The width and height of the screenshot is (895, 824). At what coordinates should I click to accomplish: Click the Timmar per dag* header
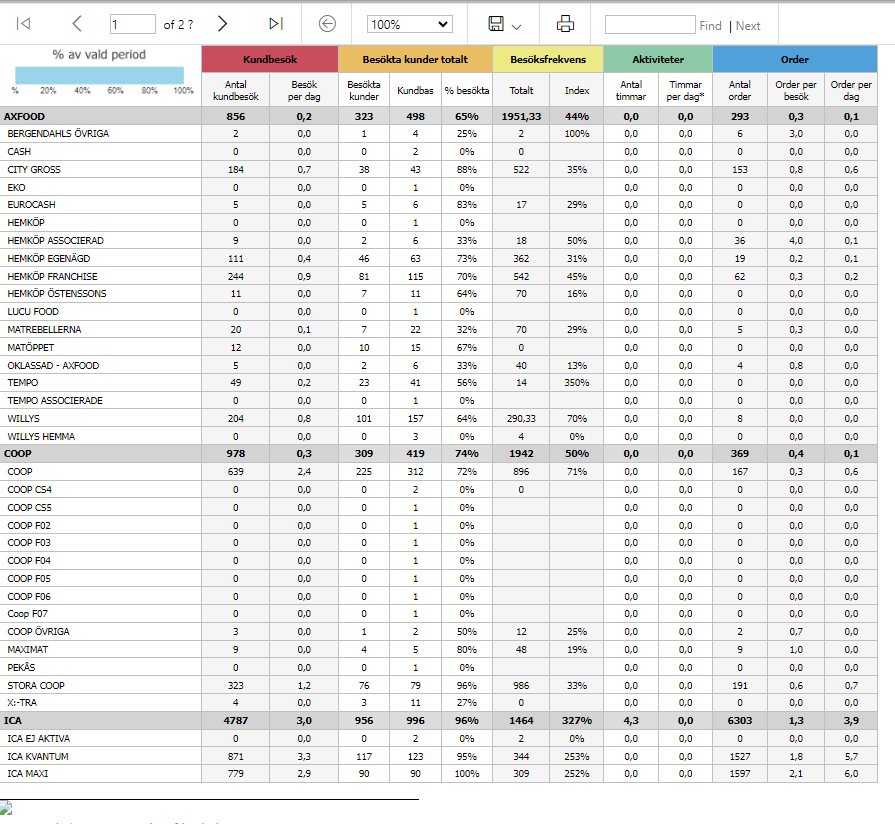point(685,90)
